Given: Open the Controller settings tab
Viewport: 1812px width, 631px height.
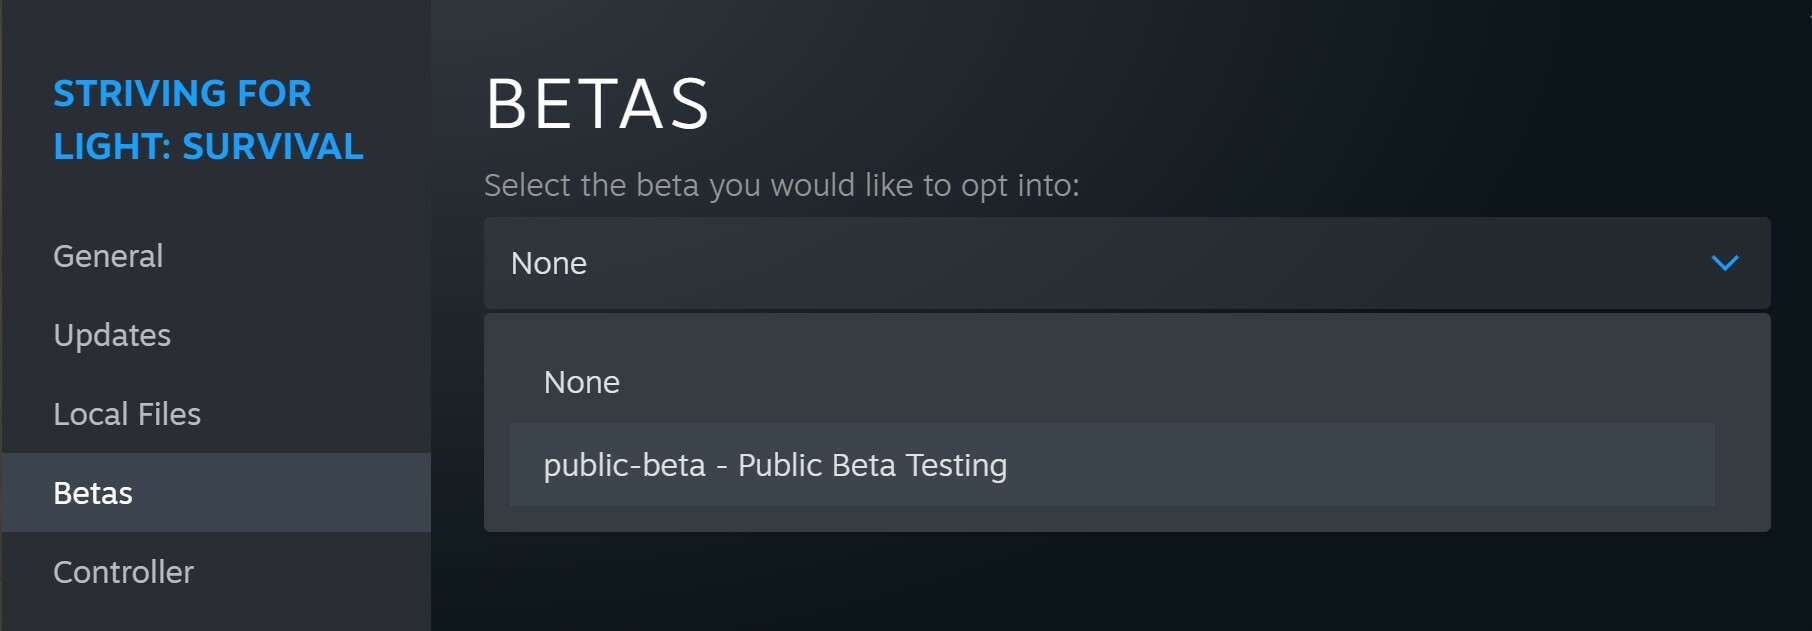Looking at the screenshot, I should pos(123,572).
